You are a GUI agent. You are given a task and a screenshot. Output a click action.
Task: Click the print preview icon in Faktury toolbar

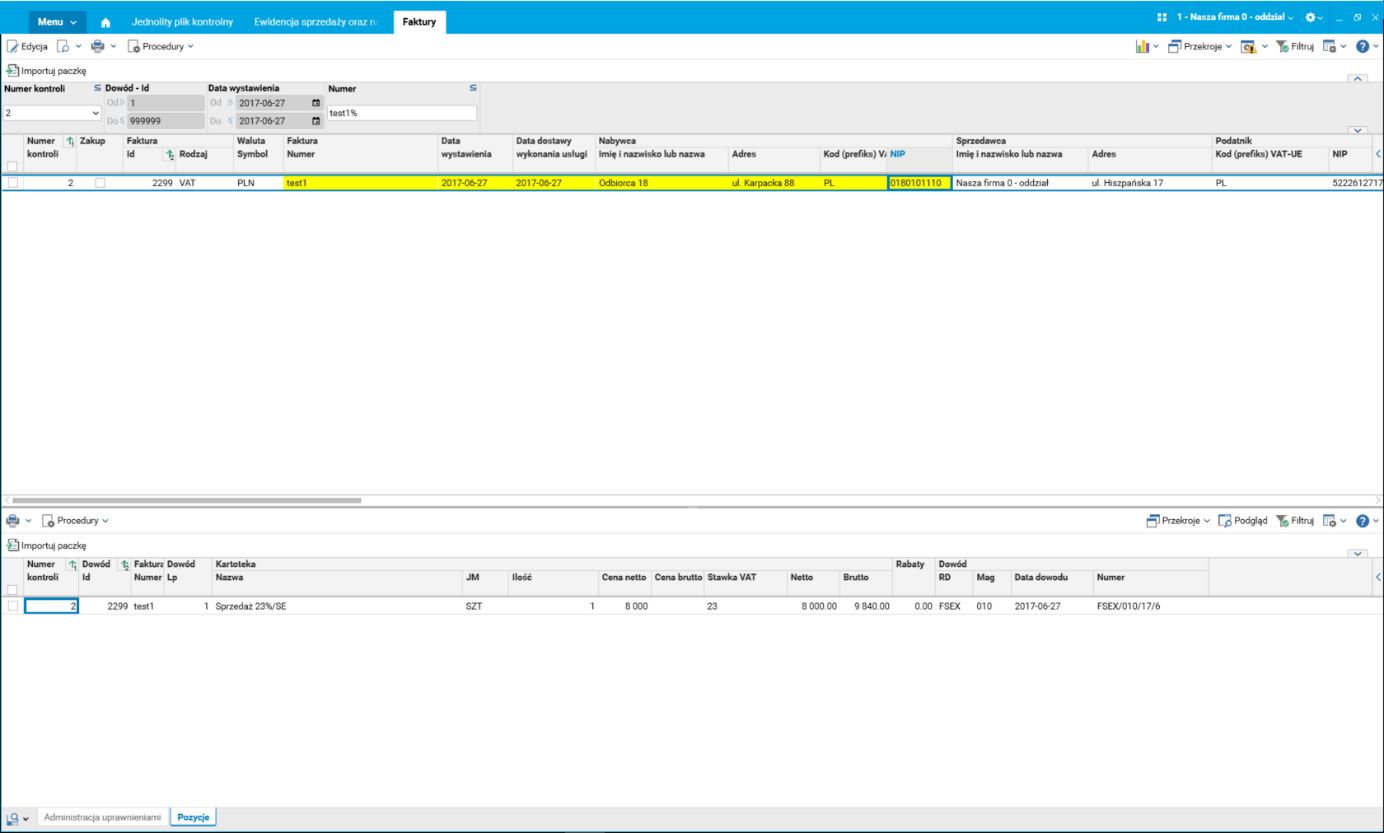63,46
